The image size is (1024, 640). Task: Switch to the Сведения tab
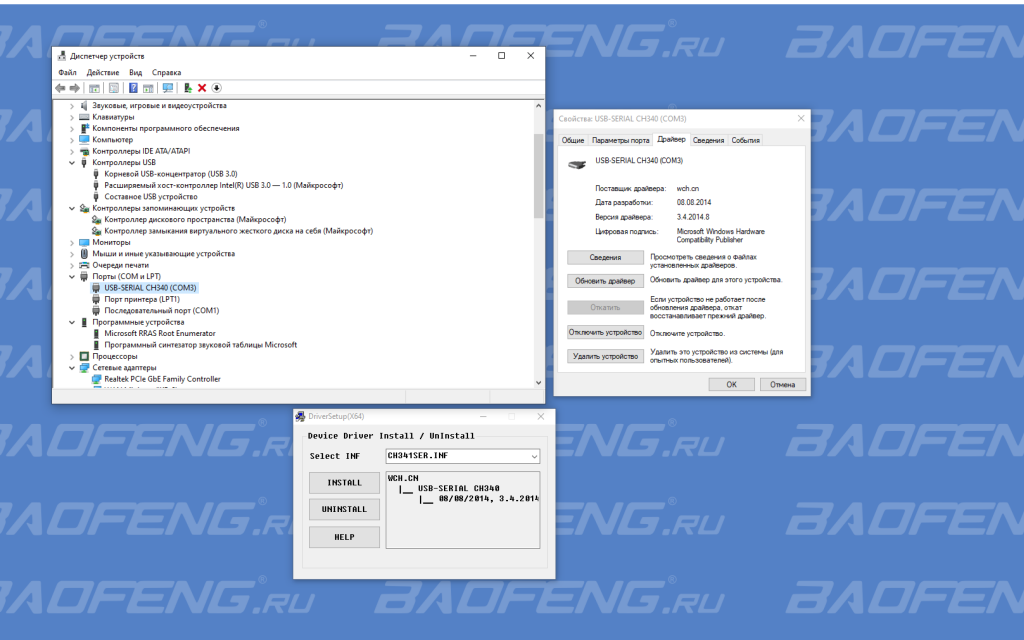tap(708, 140)
